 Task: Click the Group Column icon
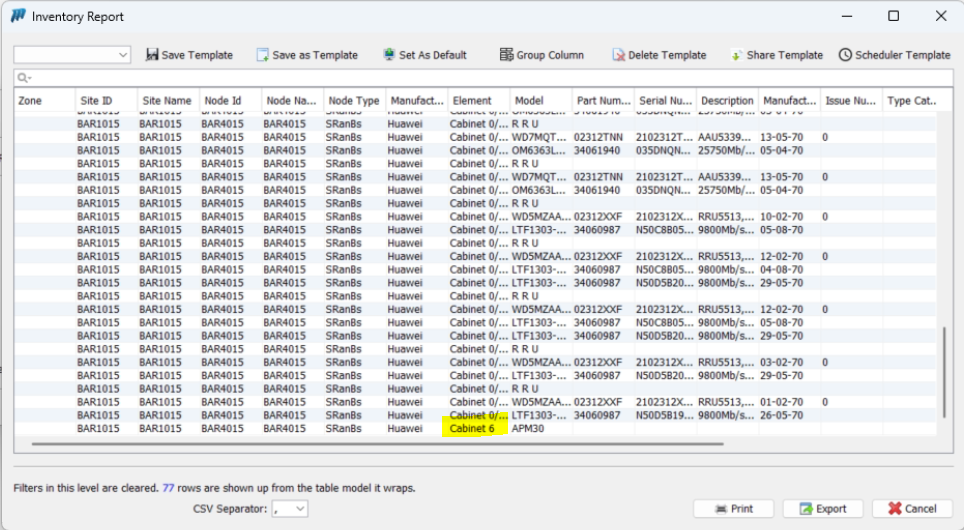tap(507, 55)
